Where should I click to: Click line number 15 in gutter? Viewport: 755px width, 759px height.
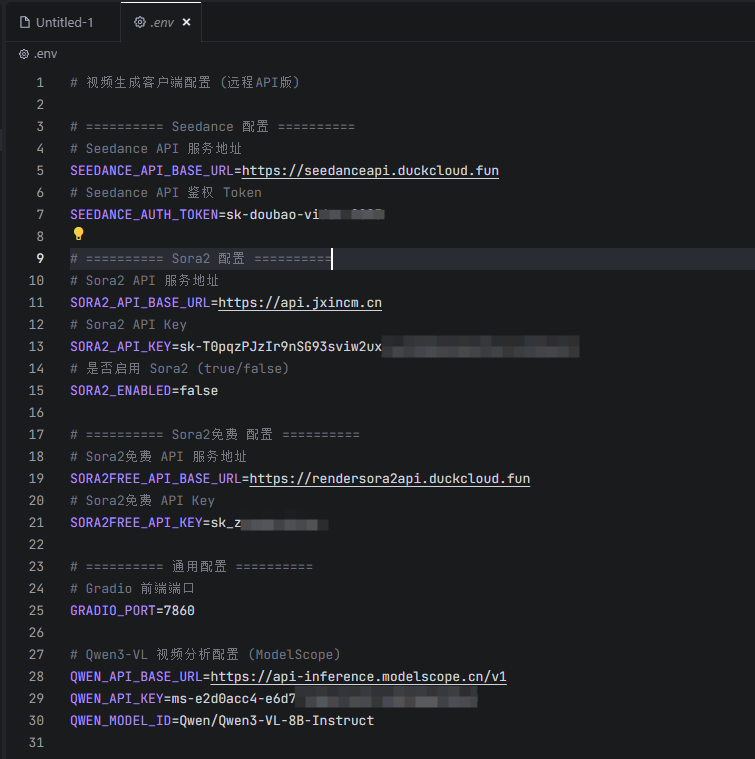coord(36,391)
